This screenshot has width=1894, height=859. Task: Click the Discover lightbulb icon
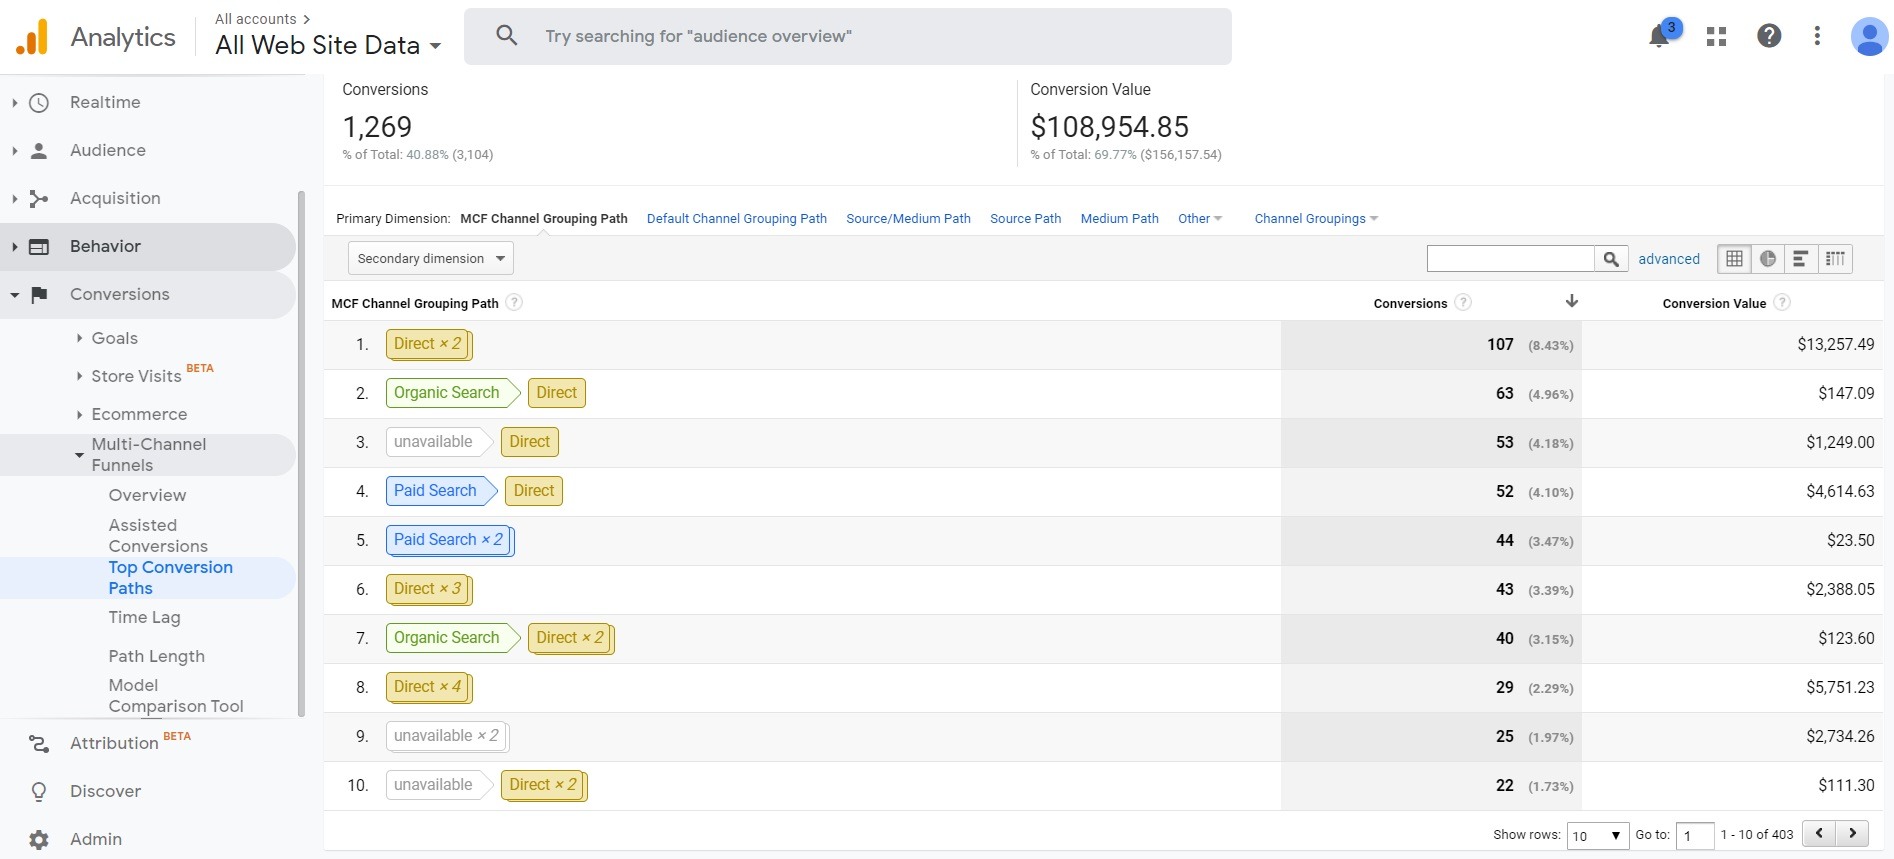tap(39, 792)
